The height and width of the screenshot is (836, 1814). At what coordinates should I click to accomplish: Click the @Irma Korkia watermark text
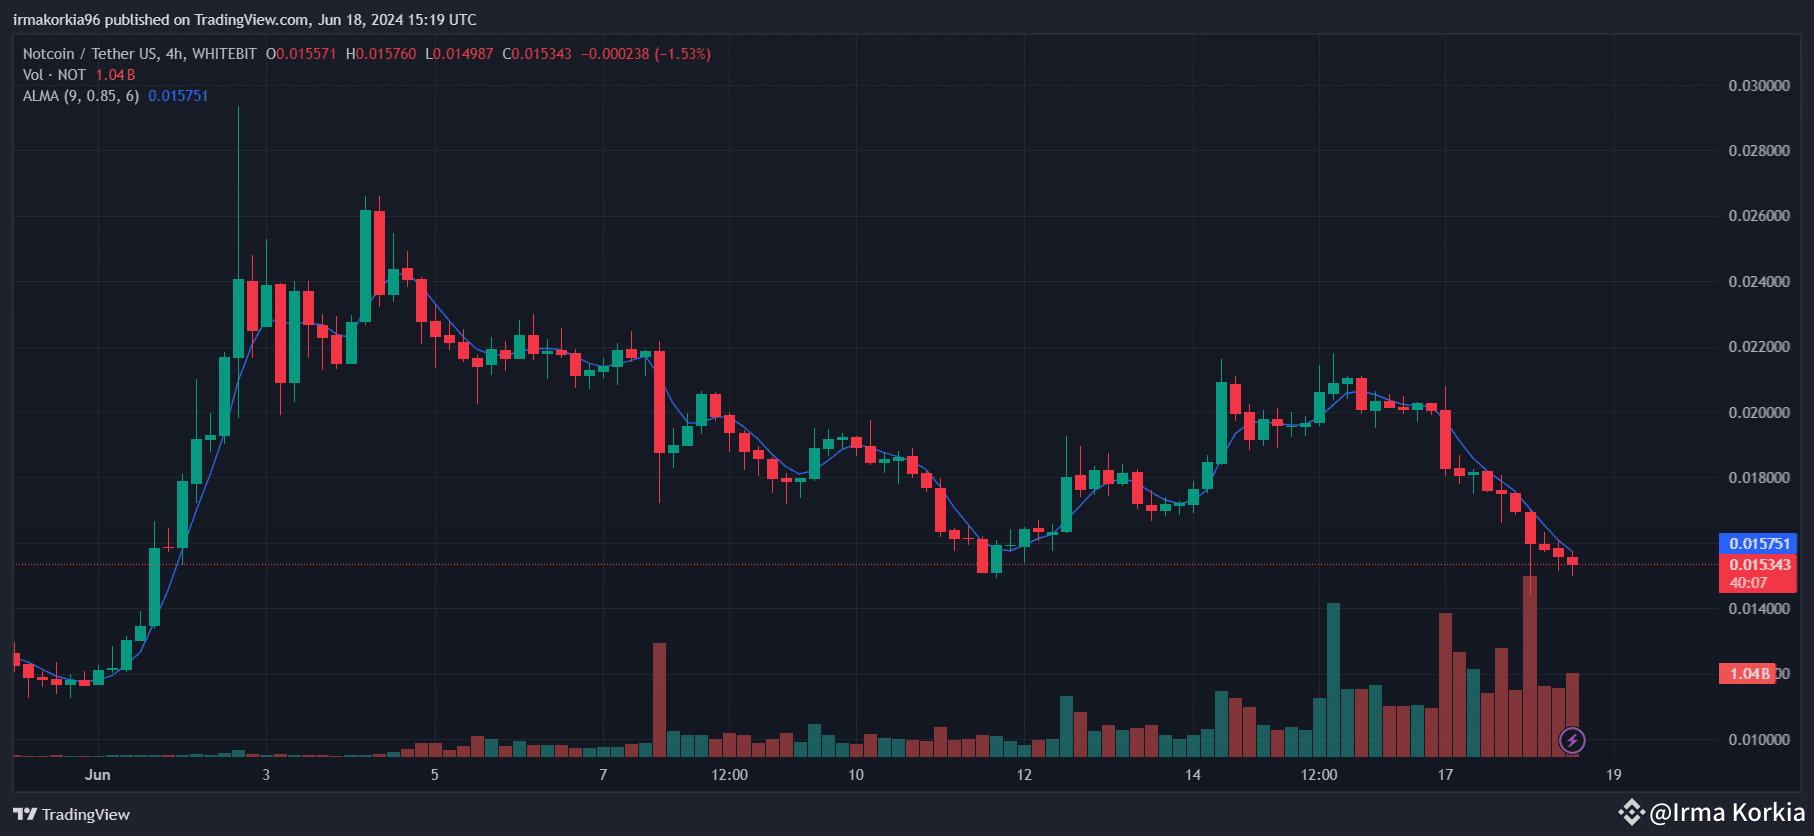(x=1727, y=812)
